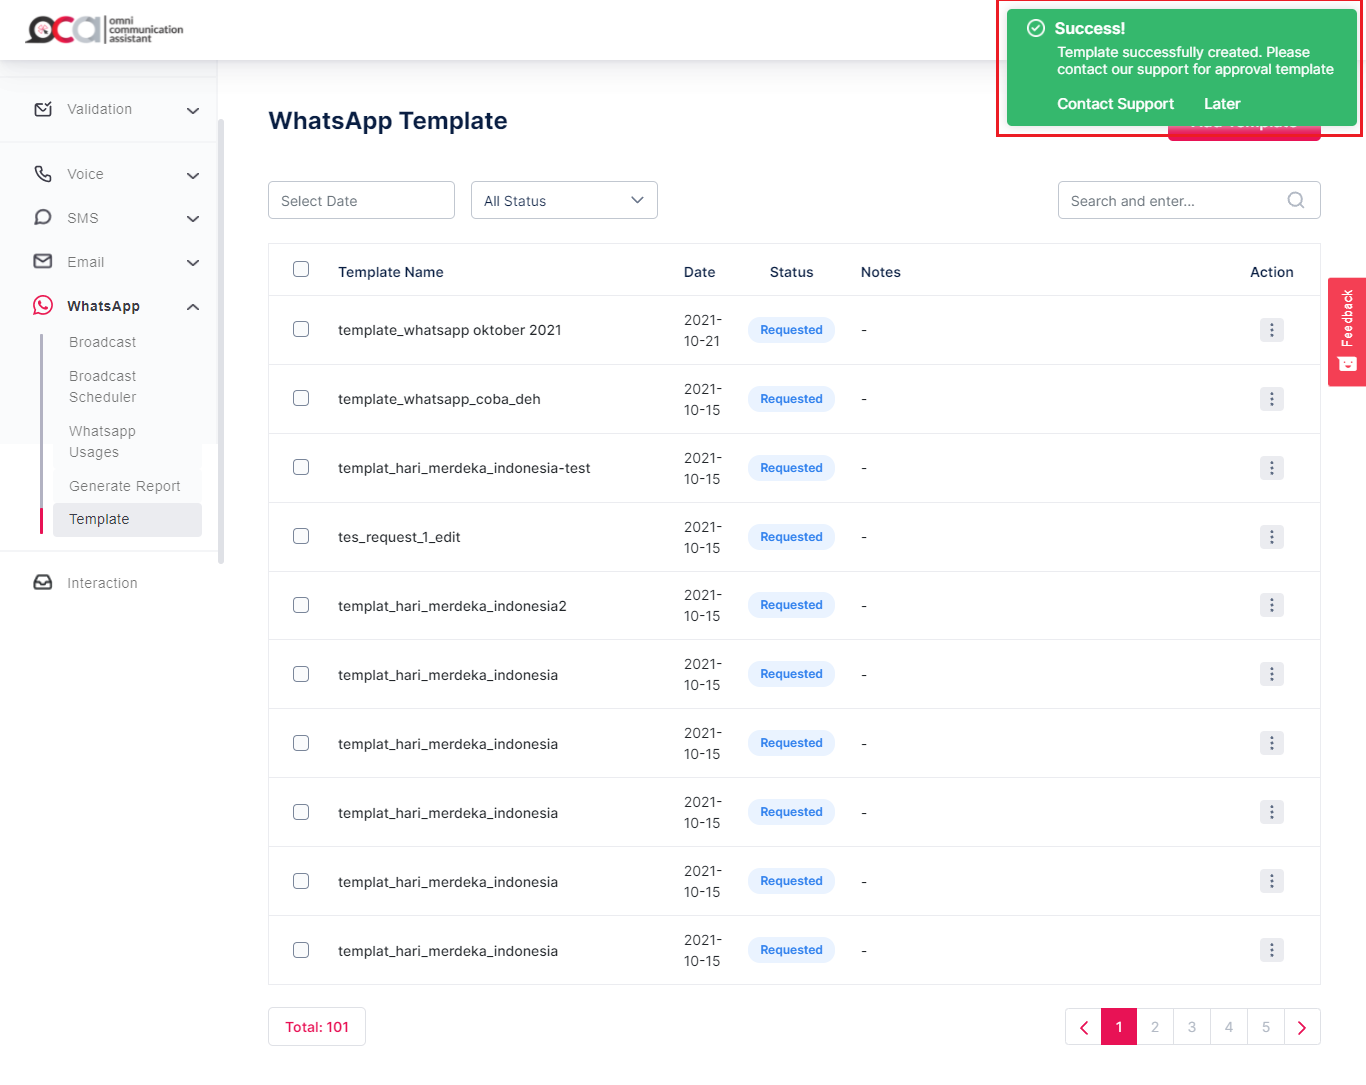Open actions menu for tes_request_1_edit row
Screen dimensions: 1366x1085
tap(1271, 537)
